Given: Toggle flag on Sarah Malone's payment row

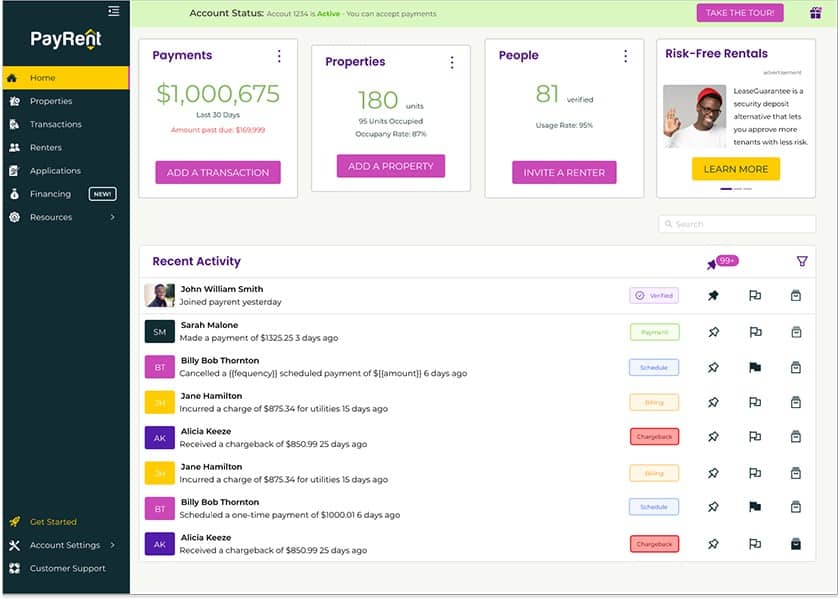Looking at the screenshot, I should click(755, 331).
